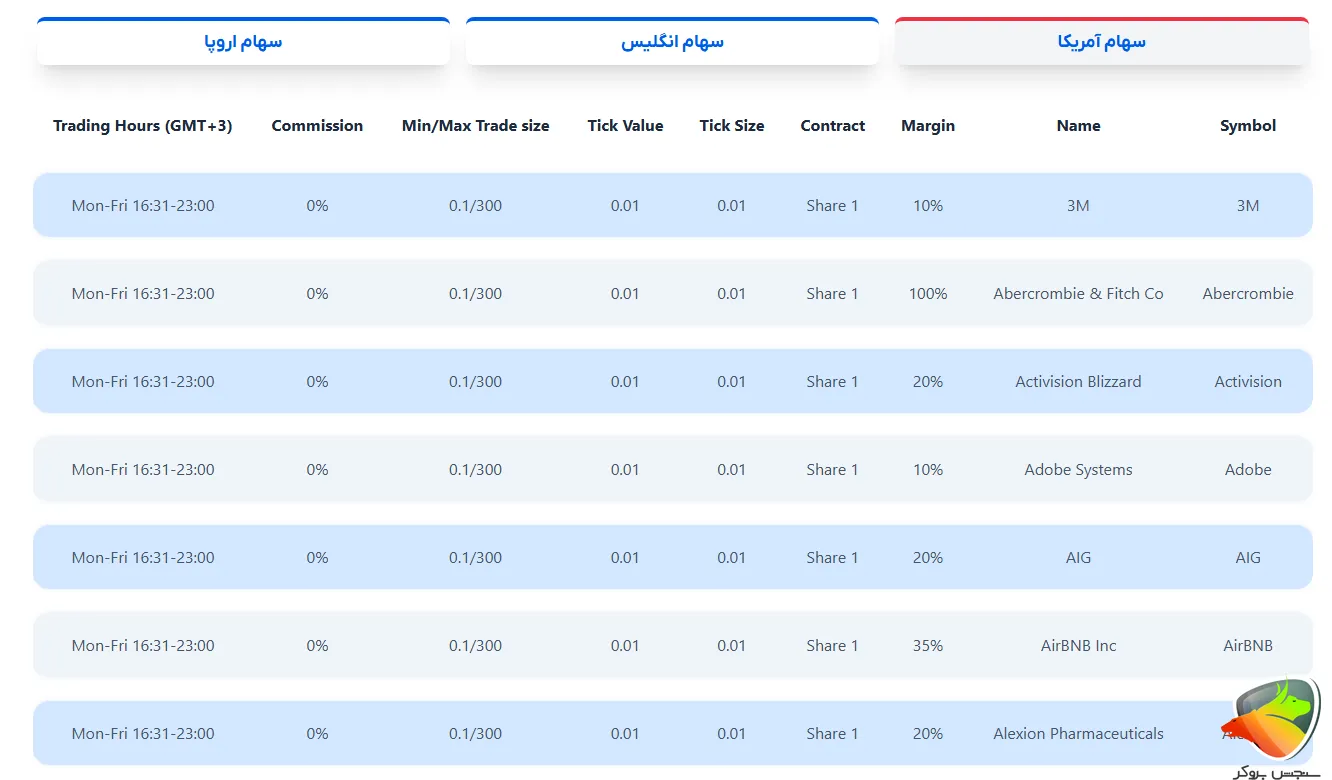Viewport: 1332px width, 780px height.
Task: Click the Commission column header
Action: tap(317, 125)
